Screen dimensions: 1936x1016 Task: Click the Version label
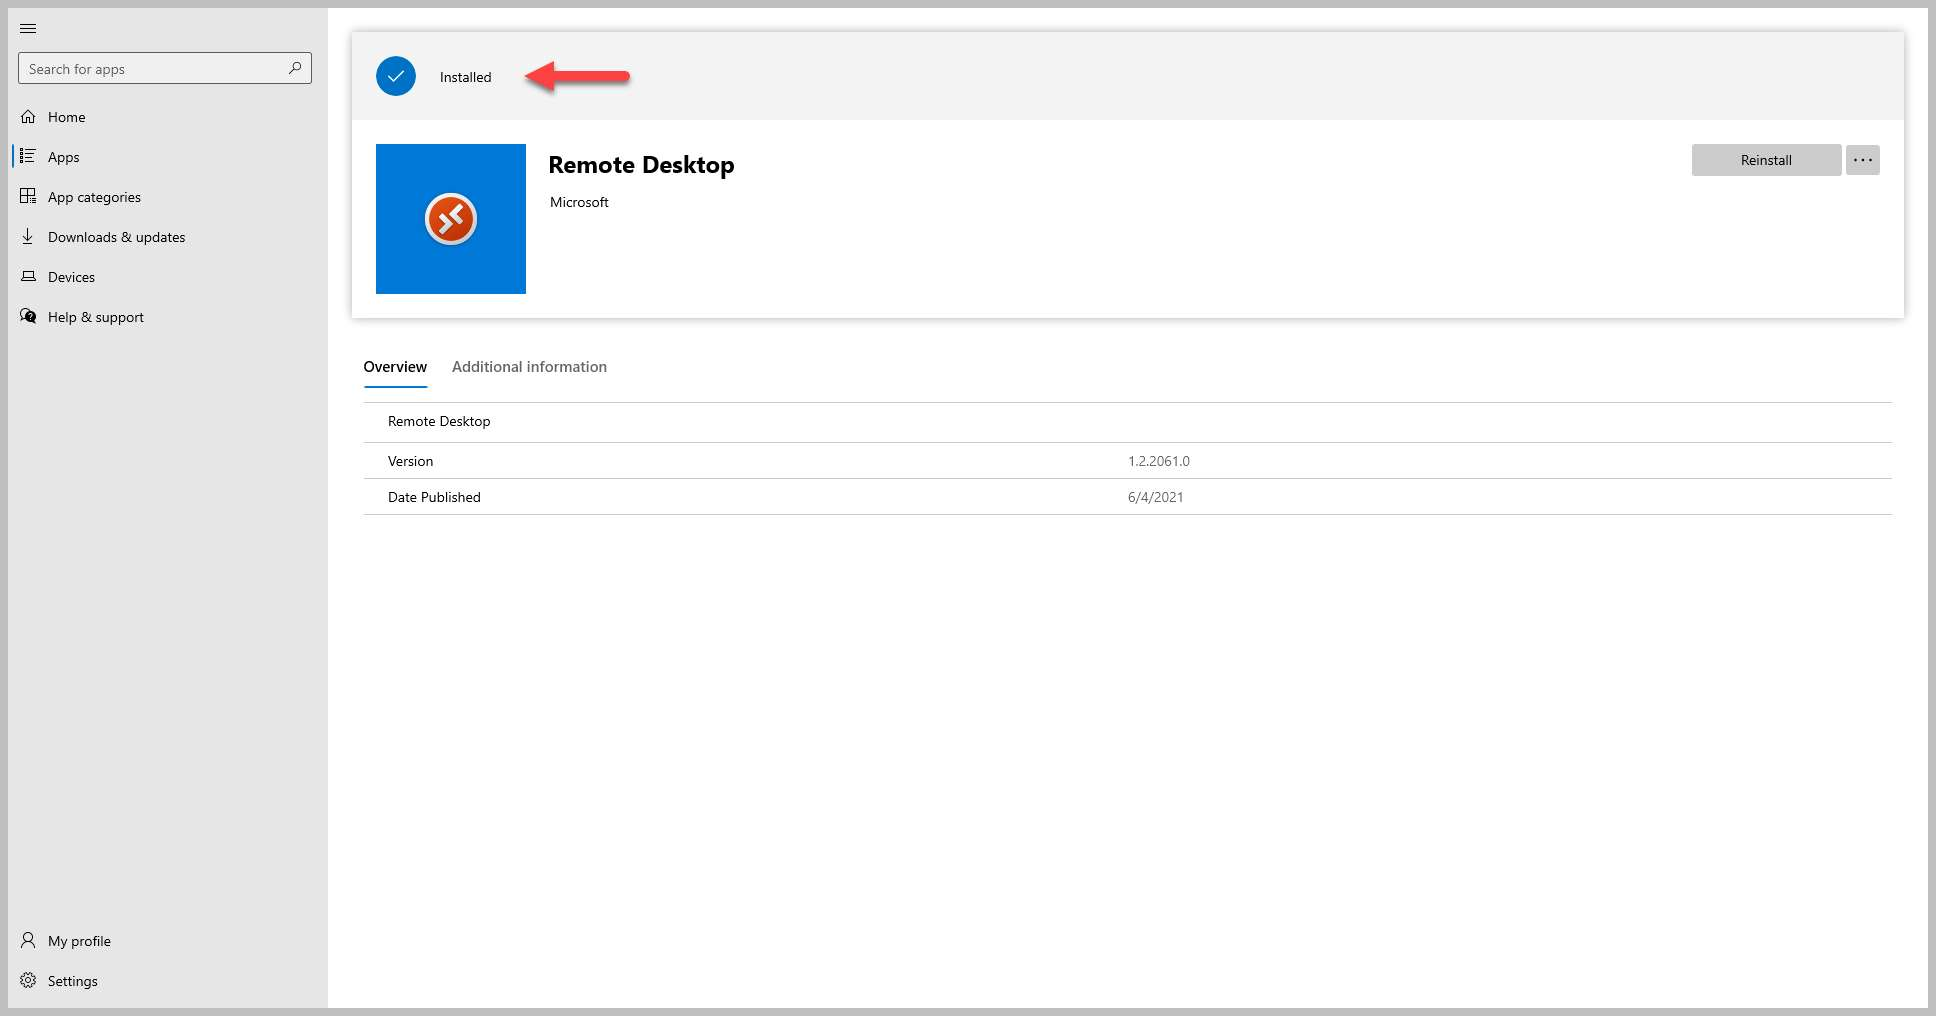click(411, 461)
